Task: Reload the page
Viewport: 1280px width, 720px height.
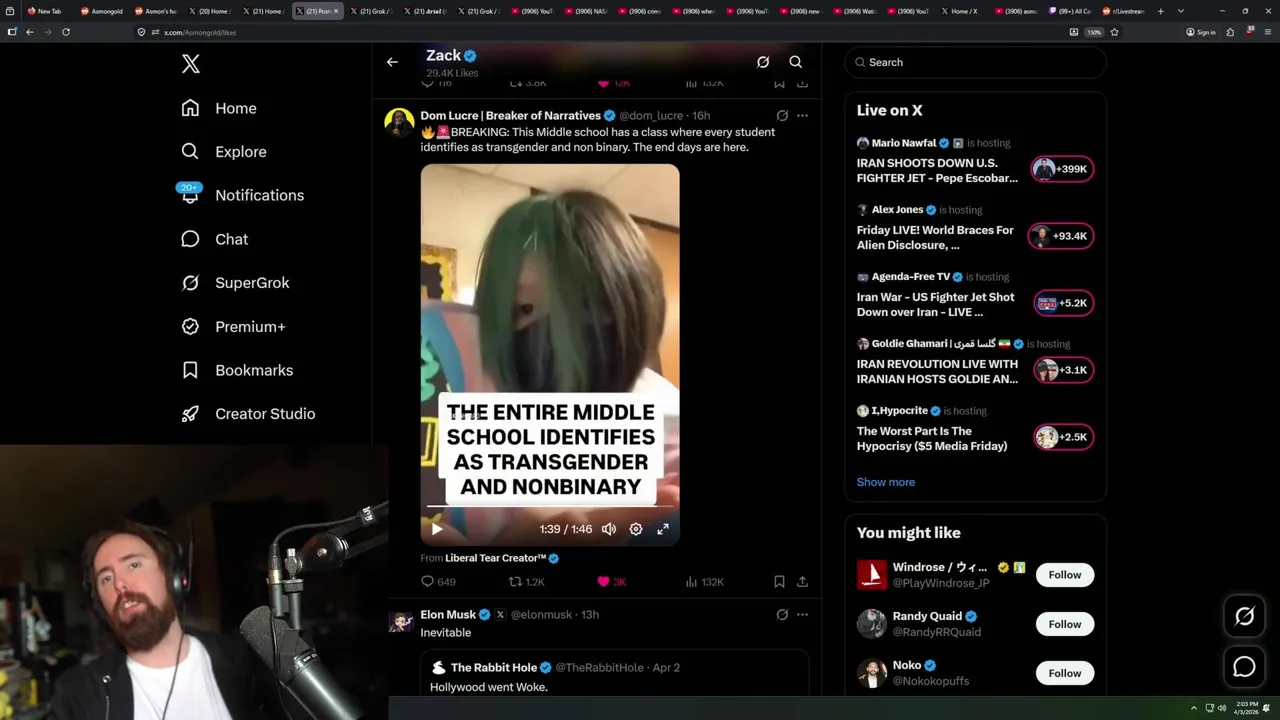Action: (x=66, y=32)
